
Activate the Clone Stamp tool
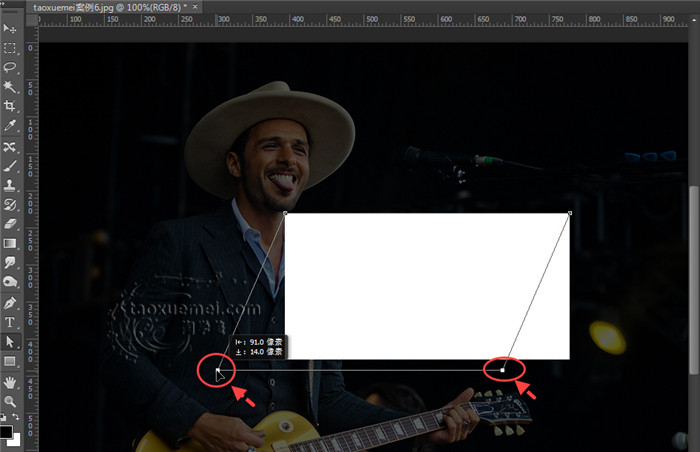click(x=10, y=185)
